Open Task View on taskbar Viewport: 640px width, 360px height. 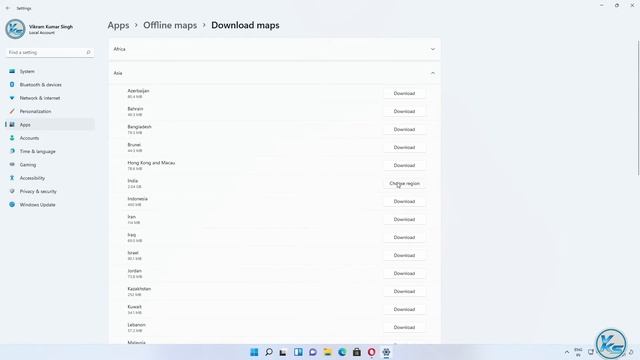click(x=283, y=352)
